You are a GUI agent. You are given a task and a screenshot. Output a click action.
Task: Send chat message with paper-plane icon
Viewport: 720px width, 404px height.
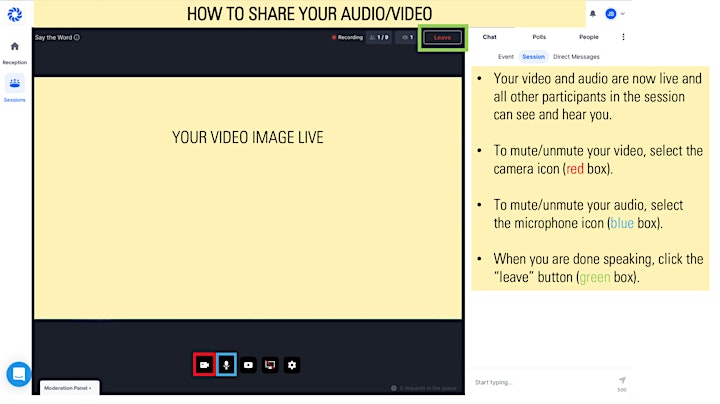[622, 380]
